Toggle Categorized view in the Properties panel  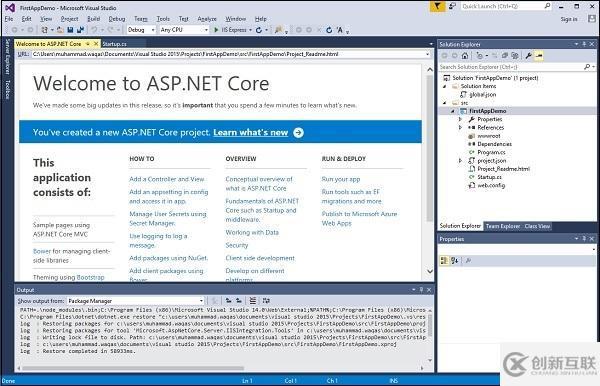click(x=444, y=261)
